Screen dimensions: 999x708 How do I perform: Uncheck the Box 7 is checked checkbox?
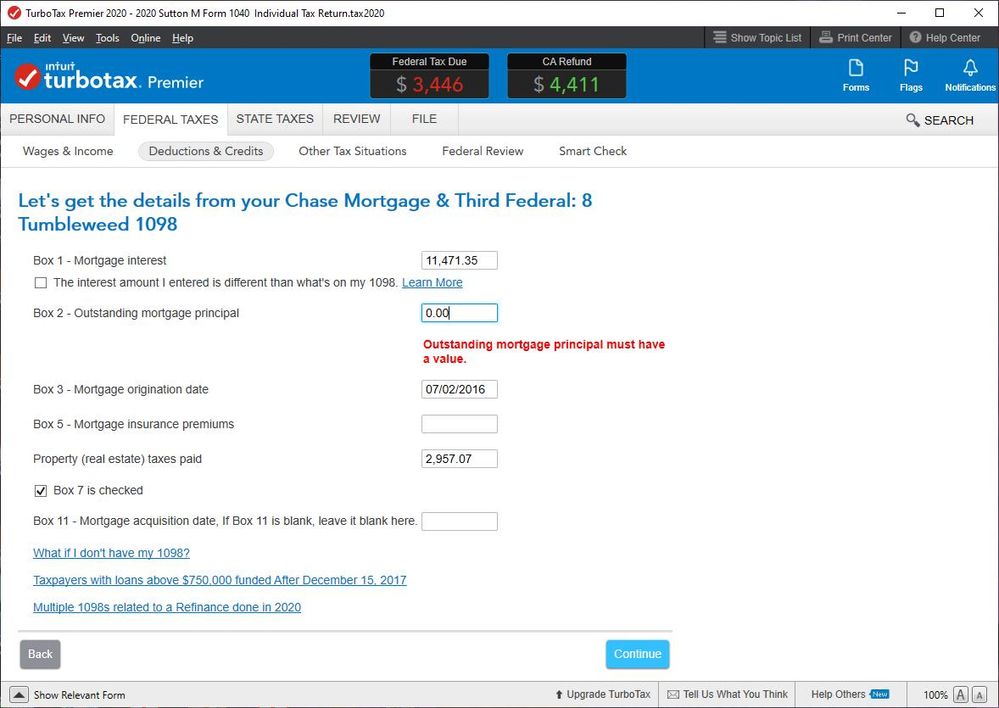click(x=41, y=490)
